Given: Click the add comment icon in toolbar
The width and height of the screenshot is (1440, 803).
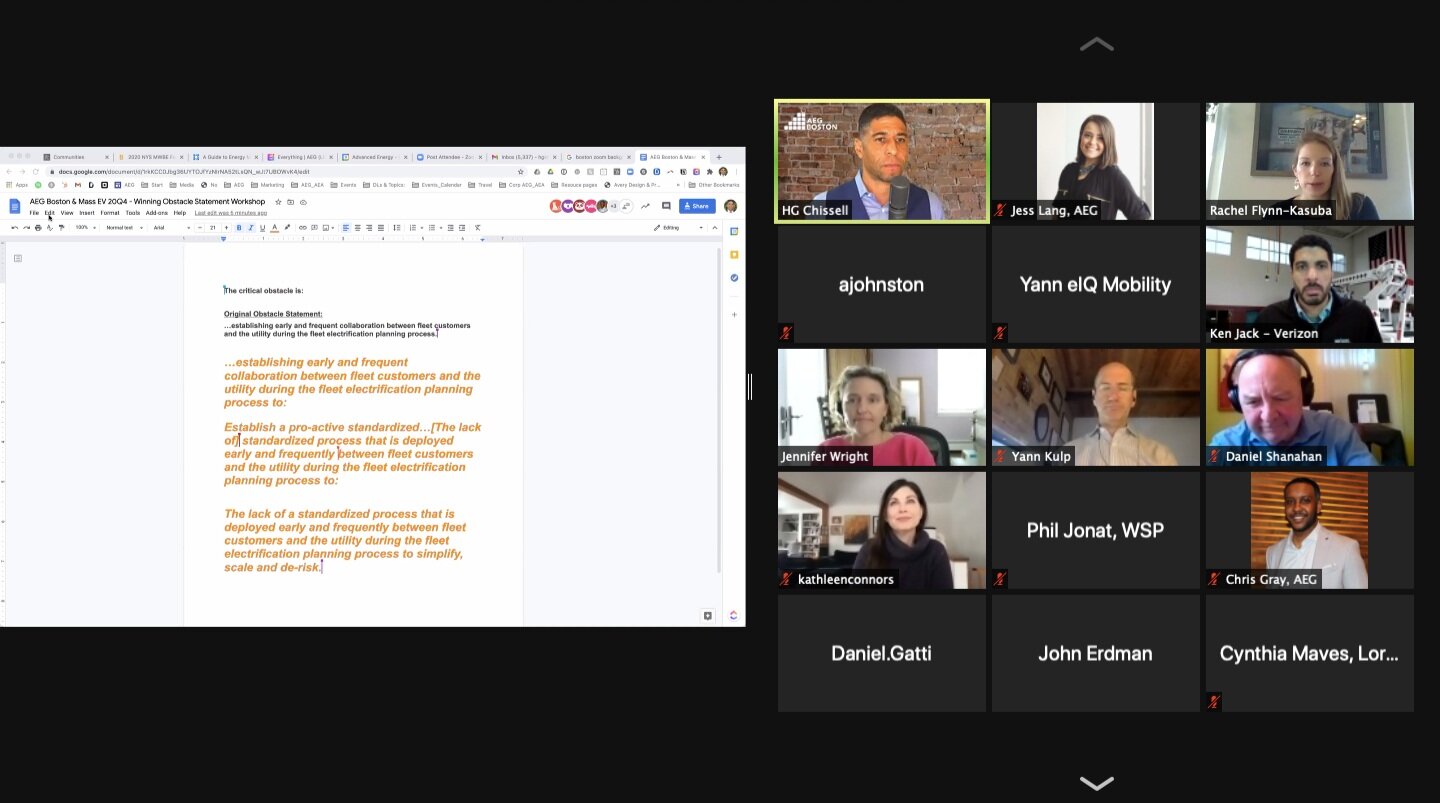Looking at the screenshot, I should tap(314, 228).
